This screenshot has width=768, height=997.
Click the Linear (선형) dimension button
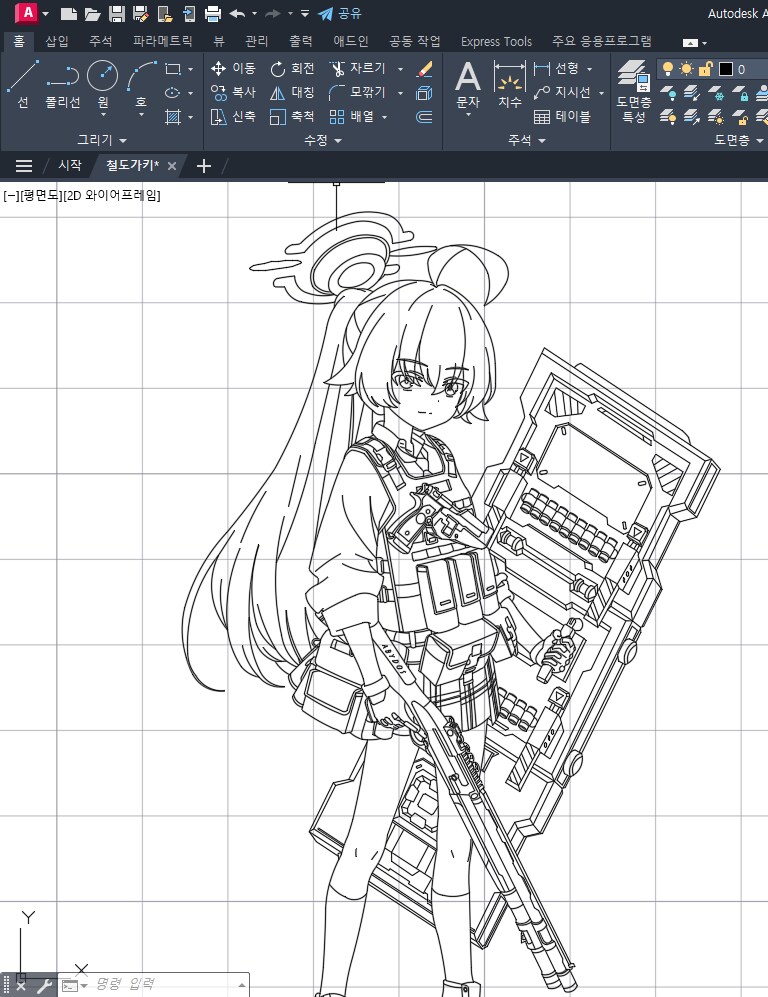[x=557, y=68]
